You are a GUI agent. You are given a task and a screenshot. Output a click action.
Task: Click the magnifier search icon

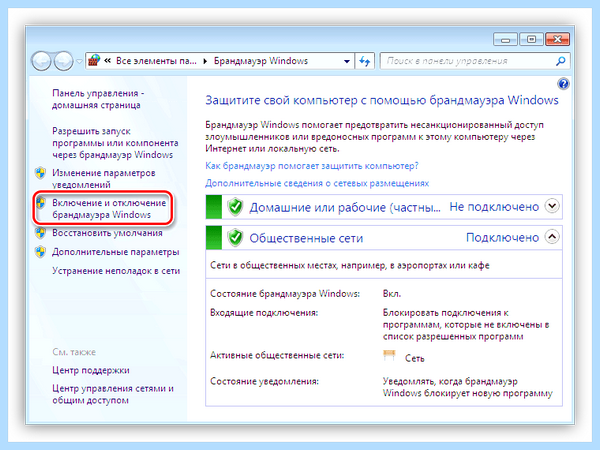click(x=561, y=61)
